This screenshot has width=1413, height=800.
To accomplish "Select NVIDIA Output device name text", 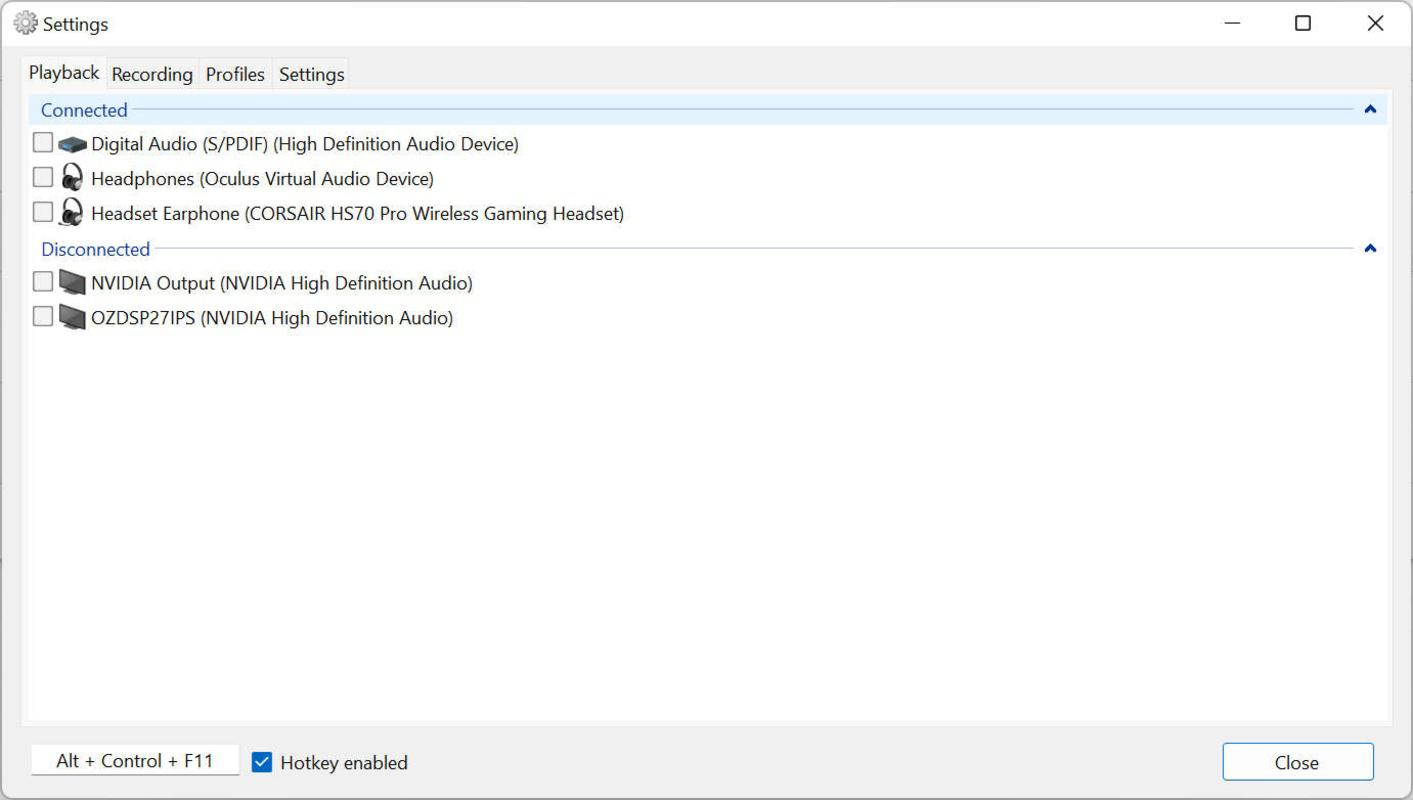I will pyautogui.click(x=282, y=284).
